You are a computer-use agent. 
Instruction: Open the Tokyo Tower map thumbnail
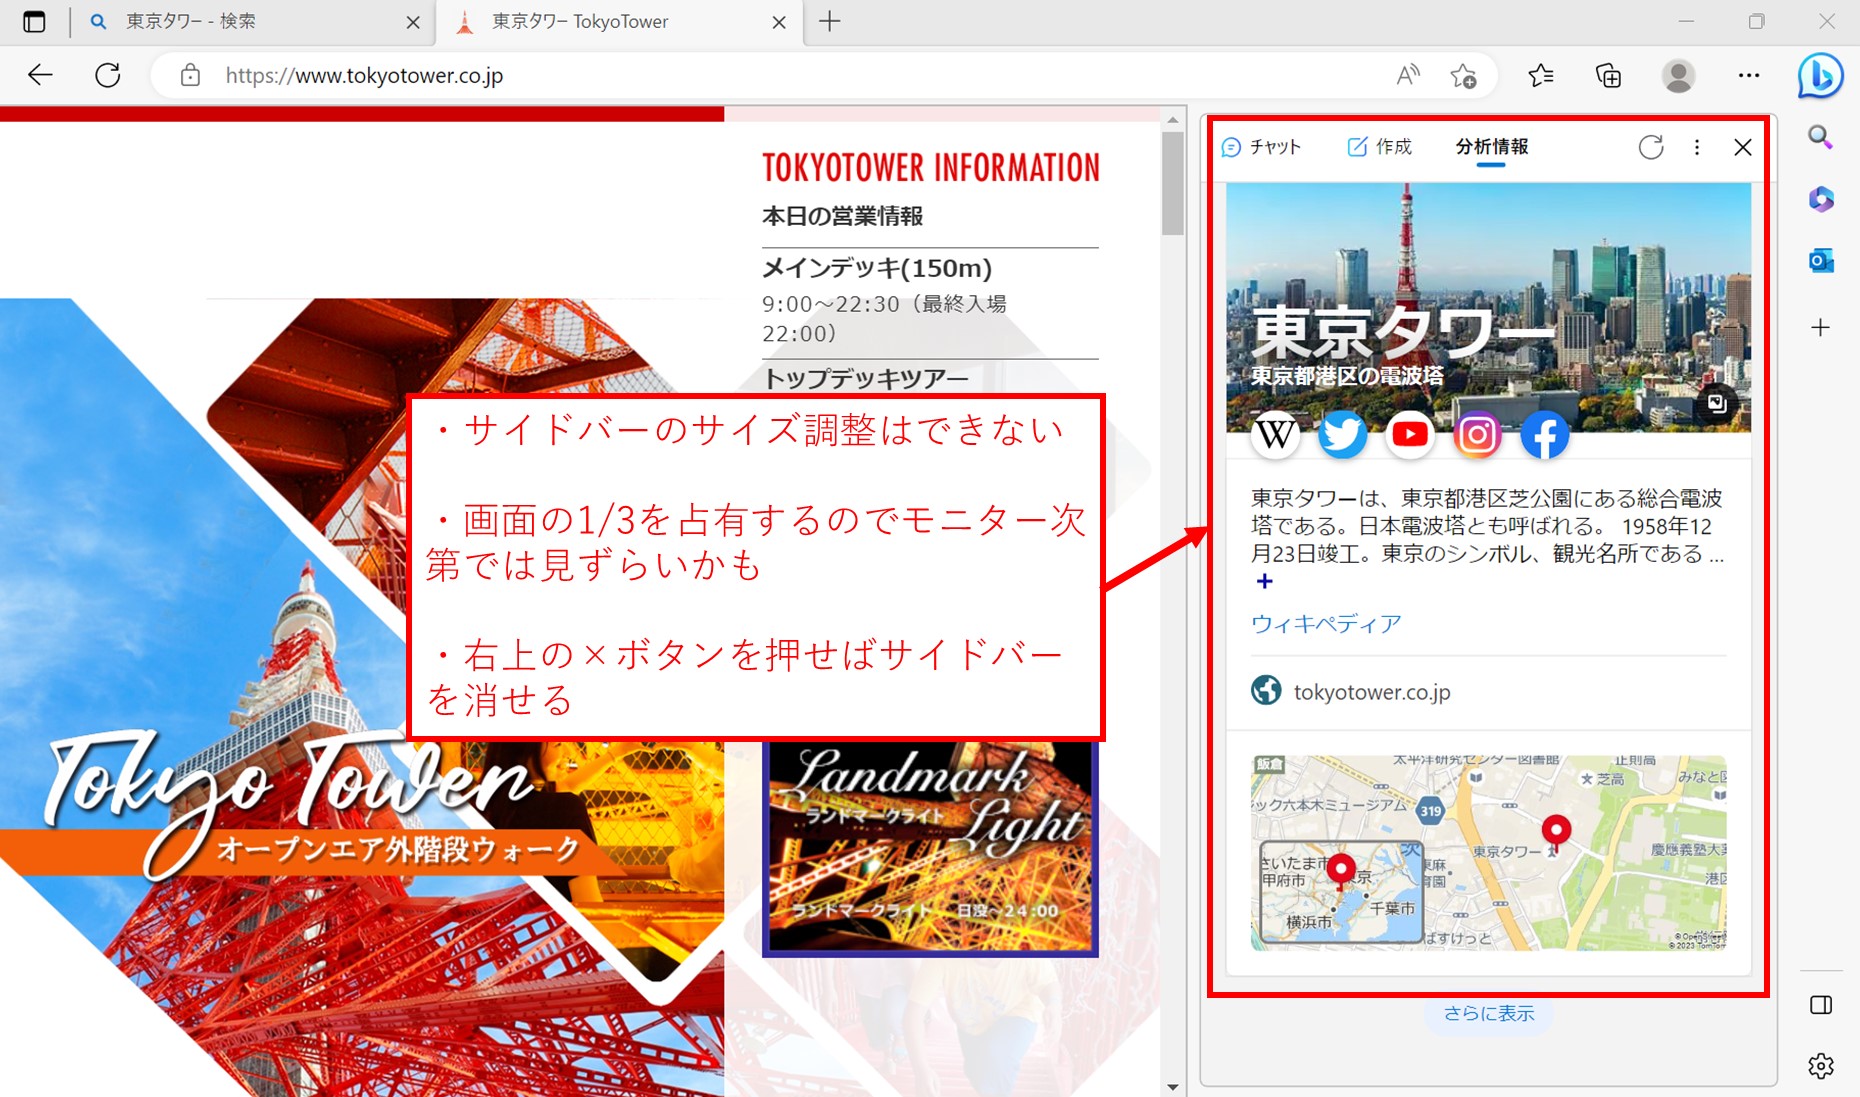coord(1488,852)
